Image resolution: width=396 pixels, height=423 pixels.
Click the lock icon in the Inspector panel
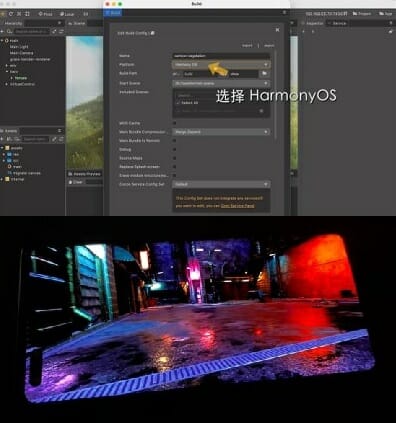(391, 31)
